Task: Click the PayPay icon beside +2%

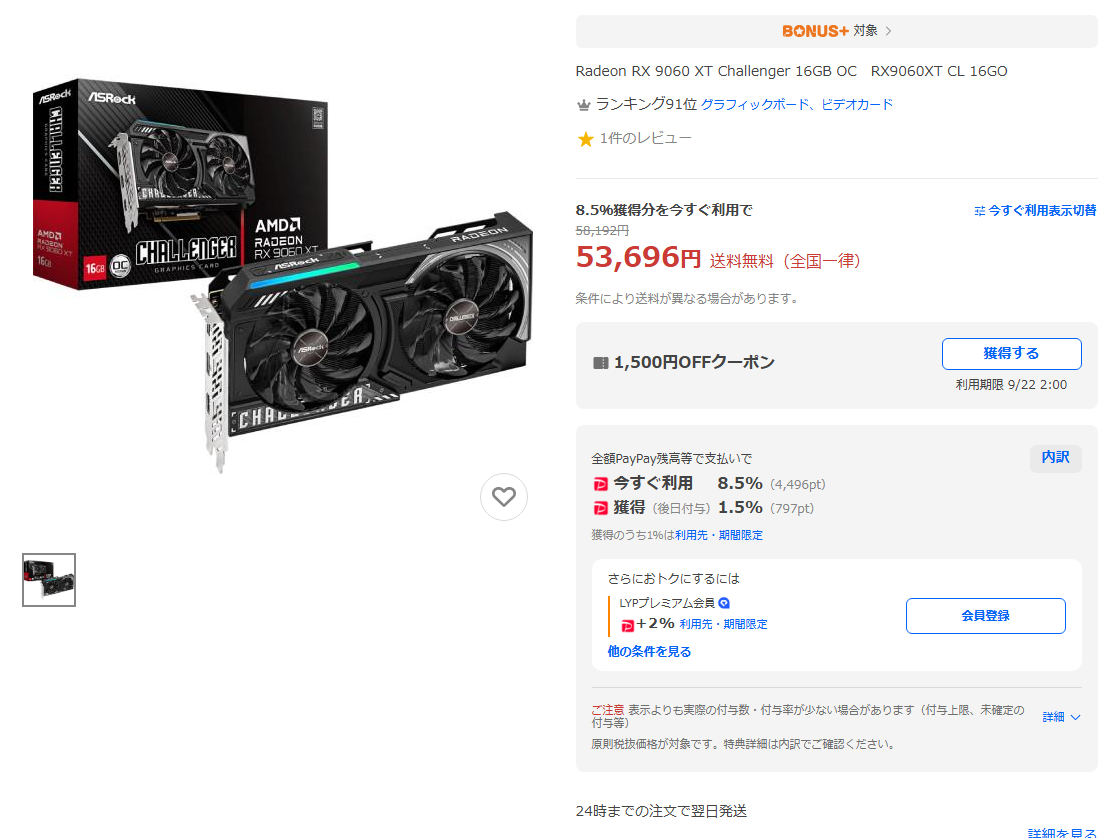Action: [x=627, y=625]
